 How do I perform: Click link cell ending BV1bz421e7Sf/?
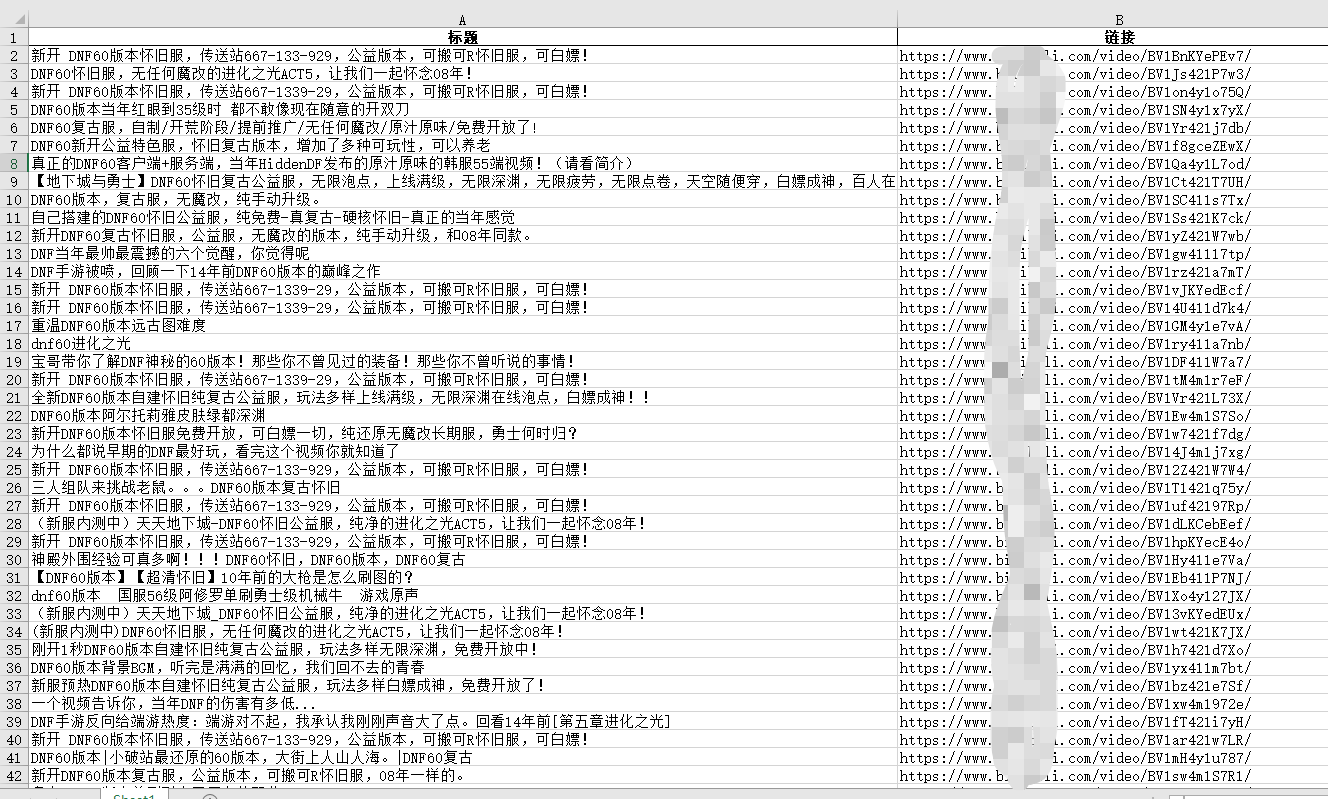click(x=1112, y=685)
